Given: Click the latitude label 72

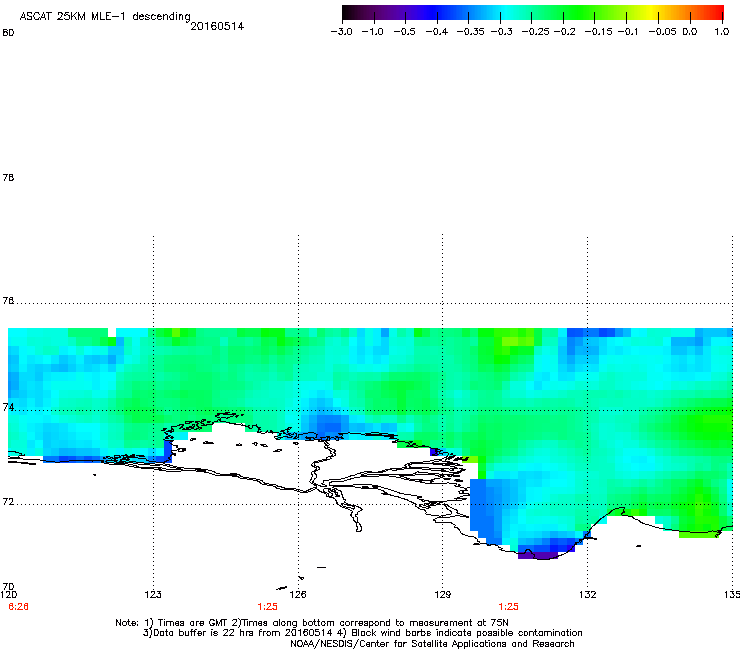Looking at the screenshot, I should [x=8, y=501].
